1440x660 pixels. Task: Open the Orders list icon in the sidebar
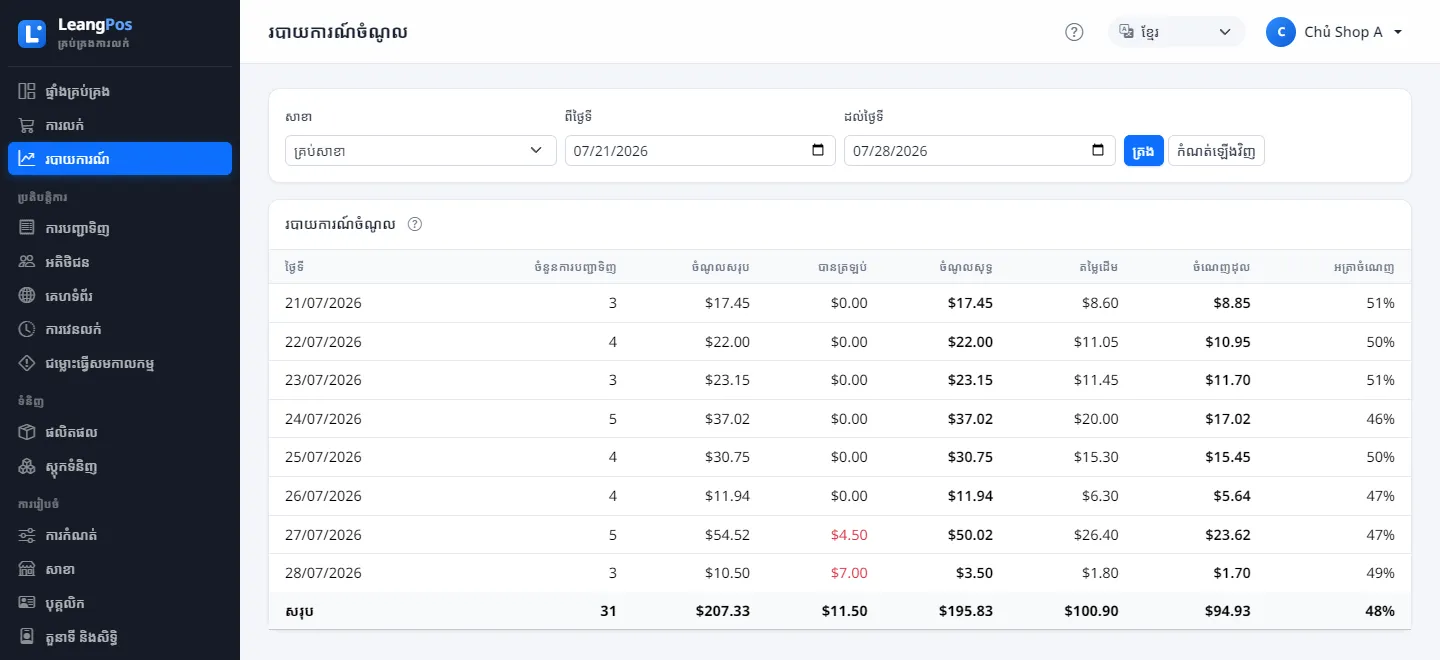click(27, 228)
